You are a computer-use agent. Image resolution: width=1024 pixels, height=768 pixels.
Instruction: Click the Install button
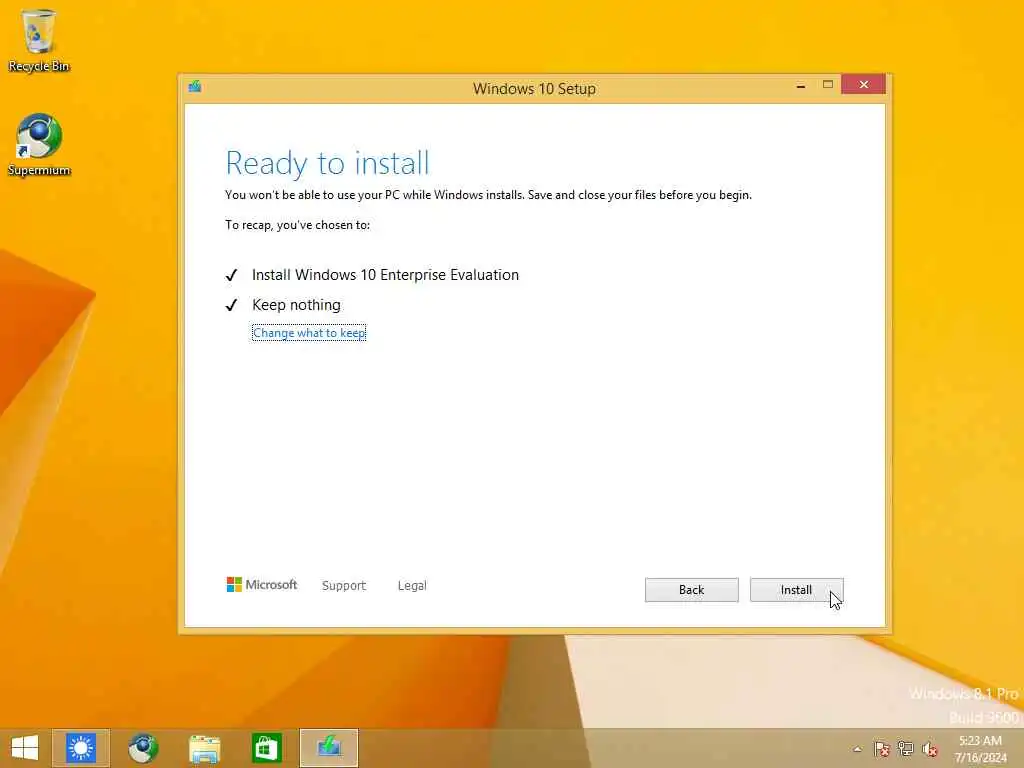(x=796, y=590)
